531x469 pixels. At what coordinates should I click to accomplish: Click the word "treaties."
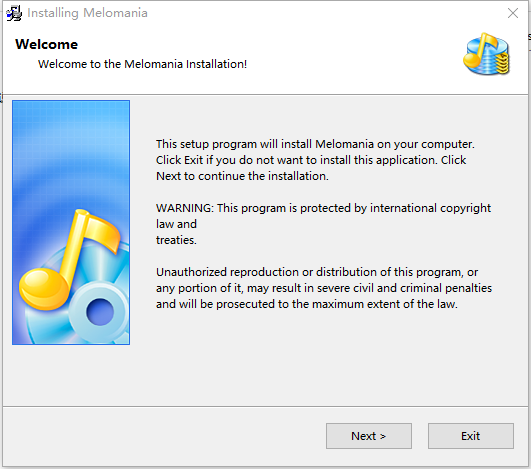(176, 240)
